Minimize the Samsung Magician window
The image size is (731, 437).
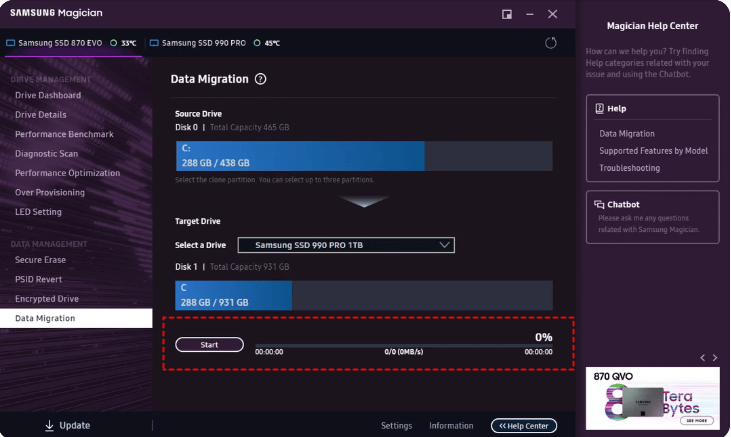[x=530, y=14]
